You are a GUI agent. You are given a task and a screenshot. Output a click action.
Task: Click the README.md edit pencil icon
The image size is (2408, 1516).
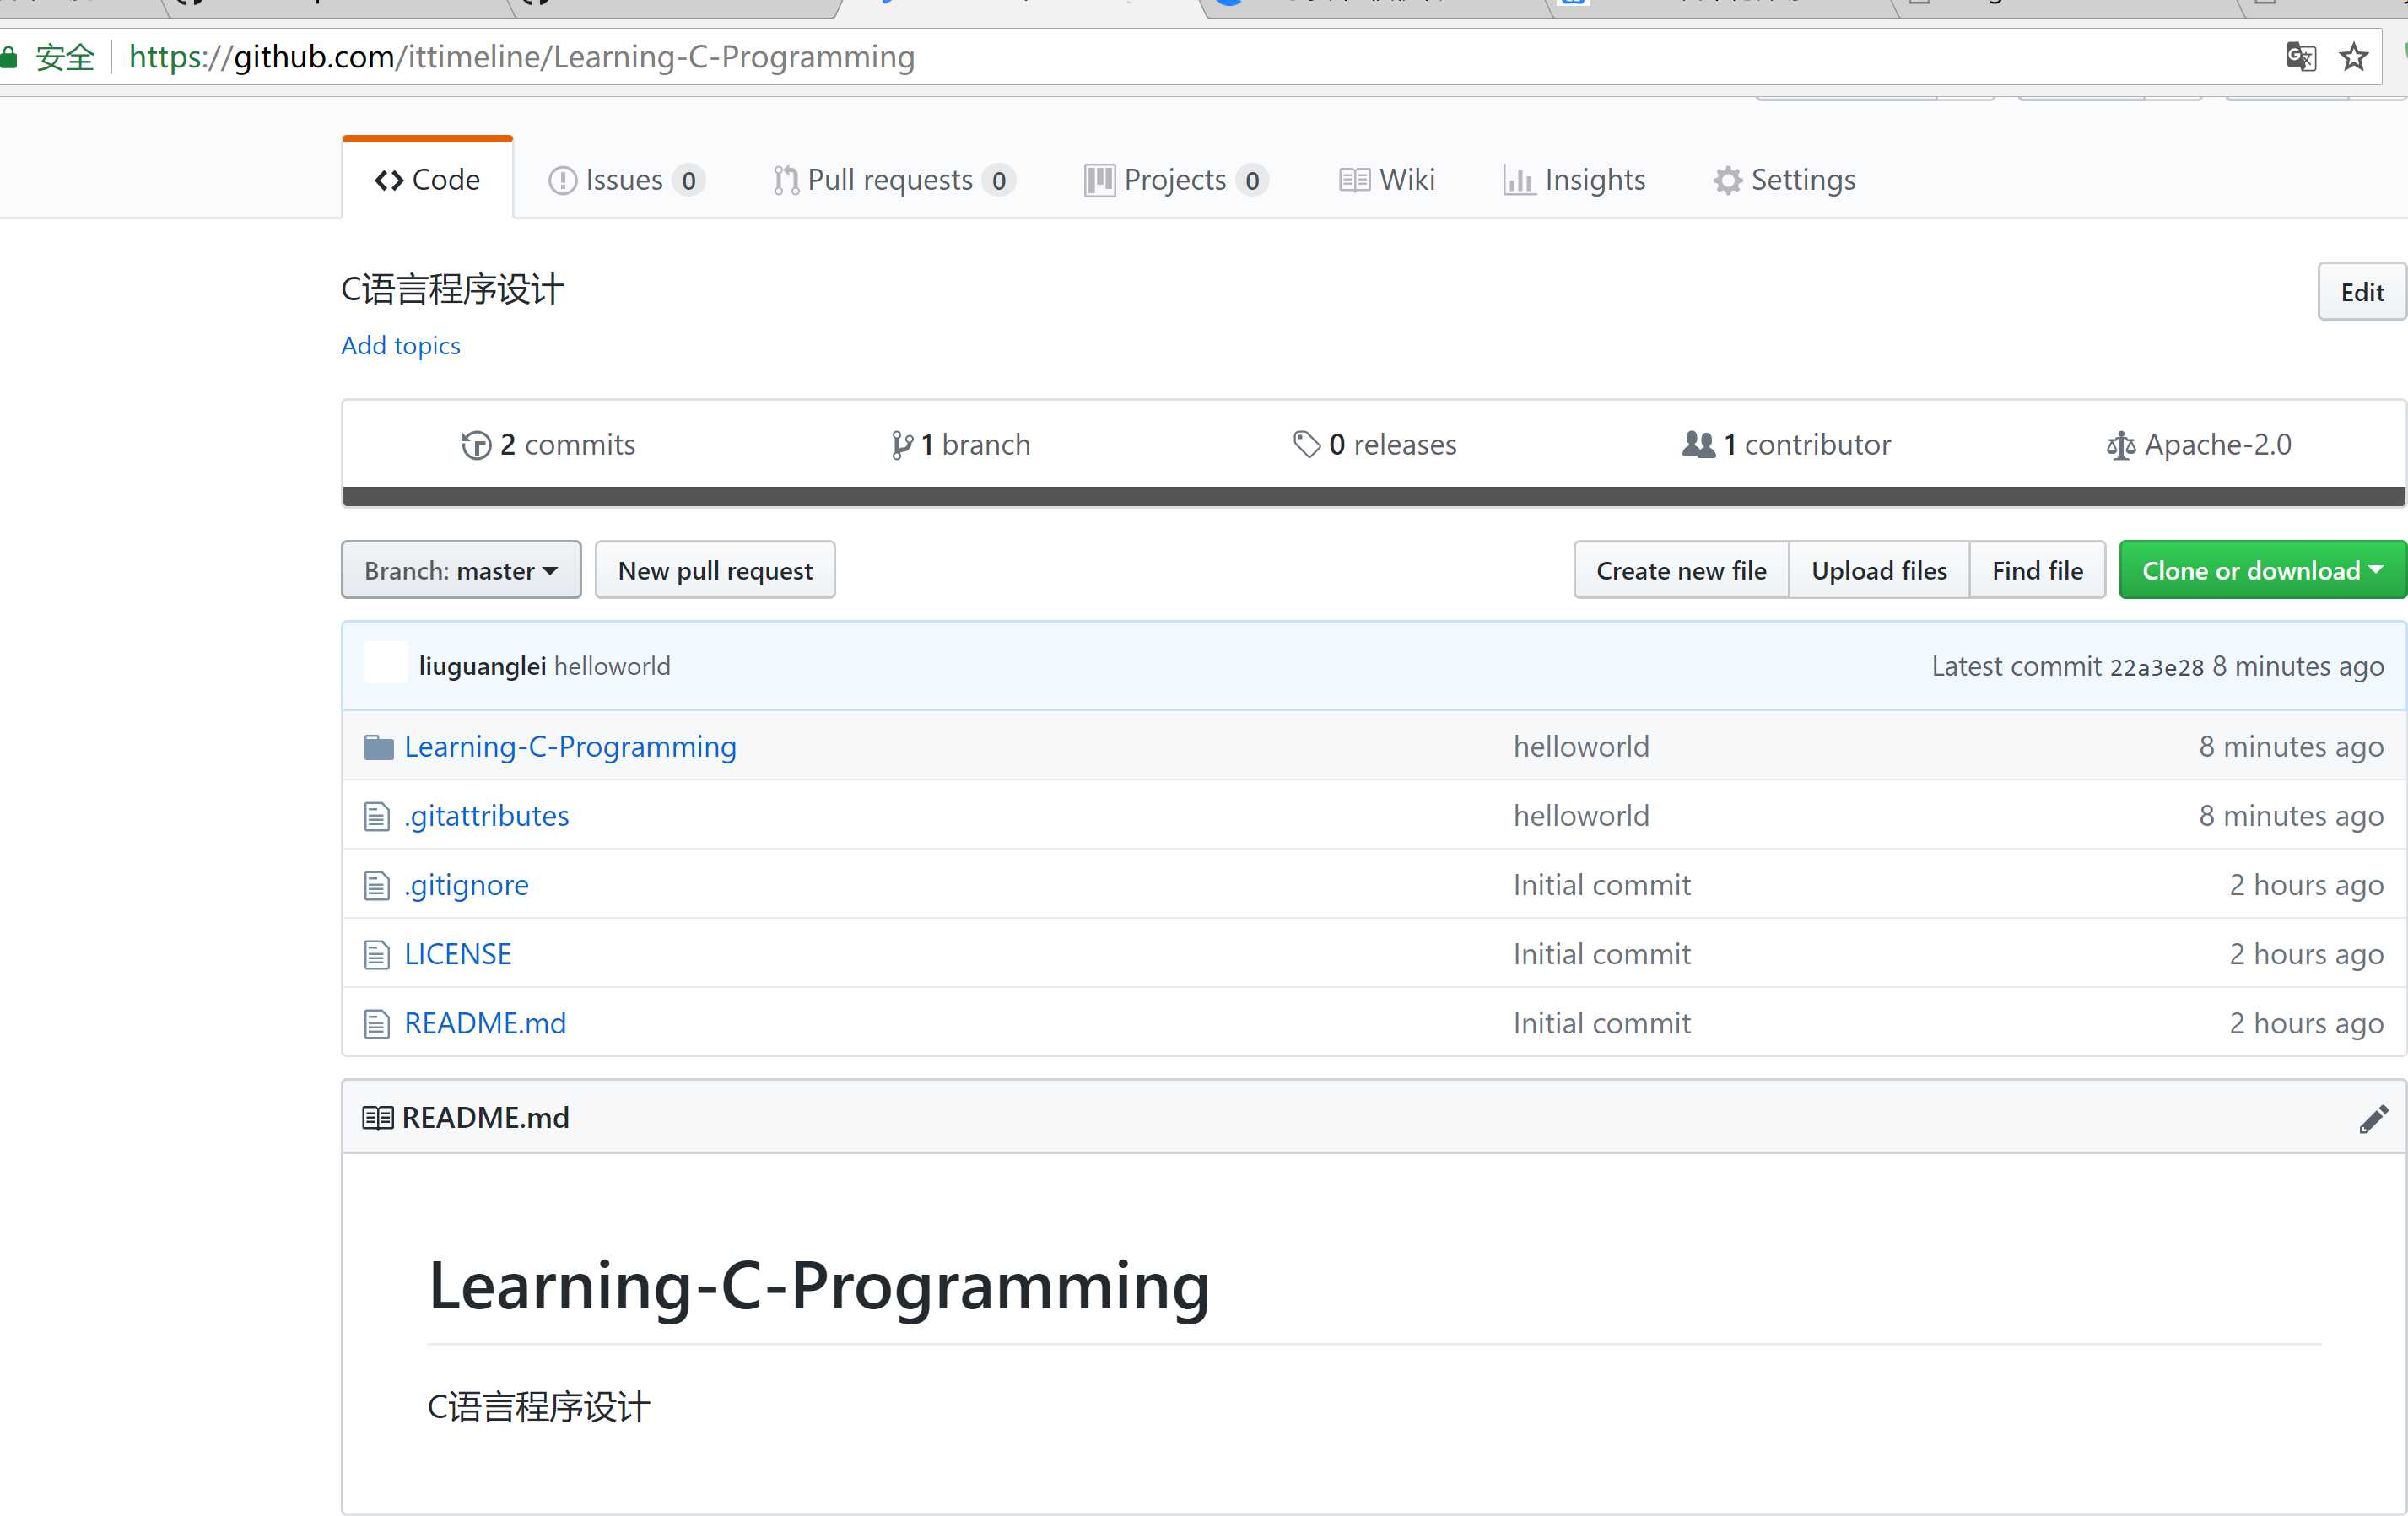click(2373, 1118)
